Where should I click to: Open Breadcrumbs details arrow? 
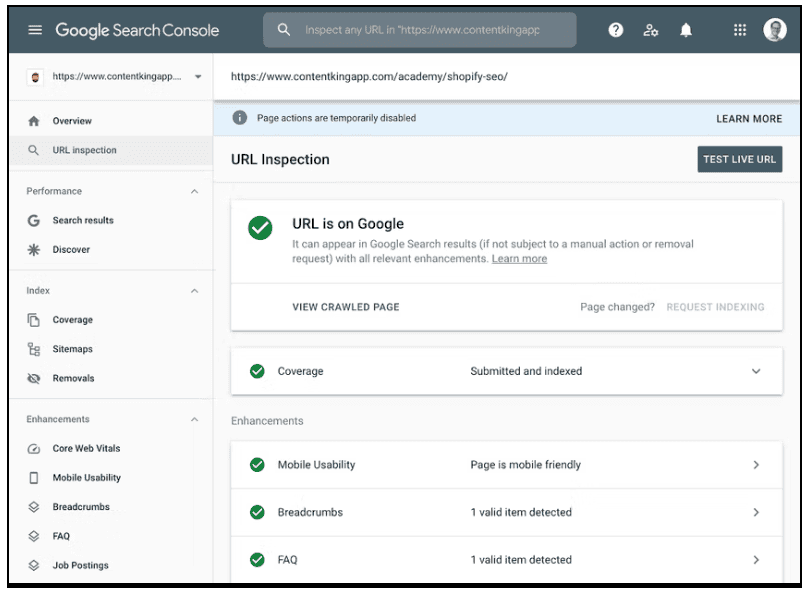point(756,512)
